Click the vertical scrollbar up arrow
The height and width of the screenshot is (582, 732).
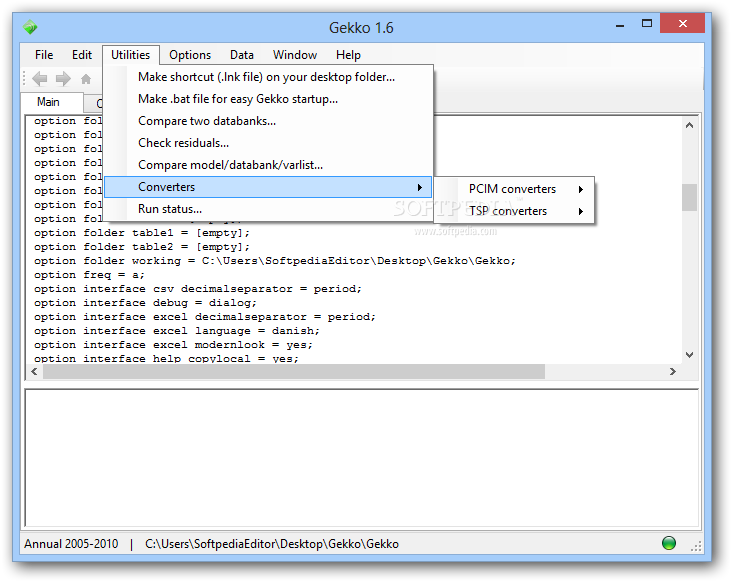click(x=689, y=125)
